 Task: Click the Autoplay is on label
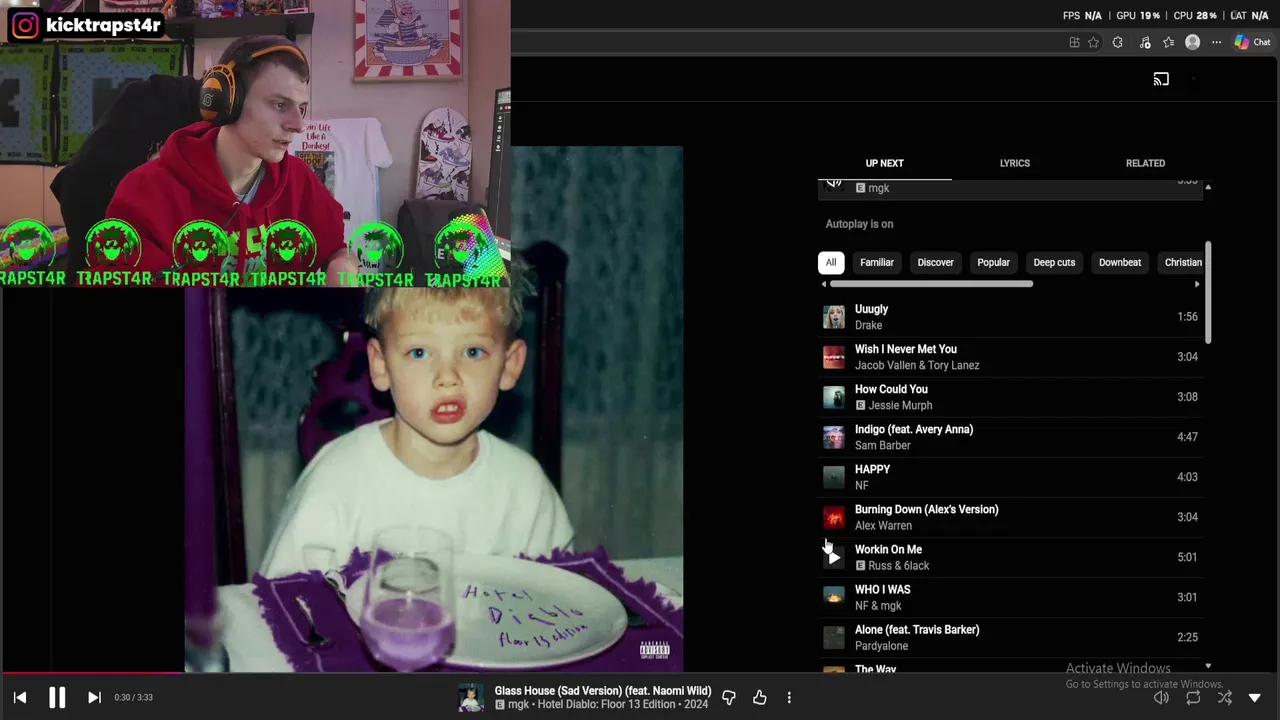[859, 224]
